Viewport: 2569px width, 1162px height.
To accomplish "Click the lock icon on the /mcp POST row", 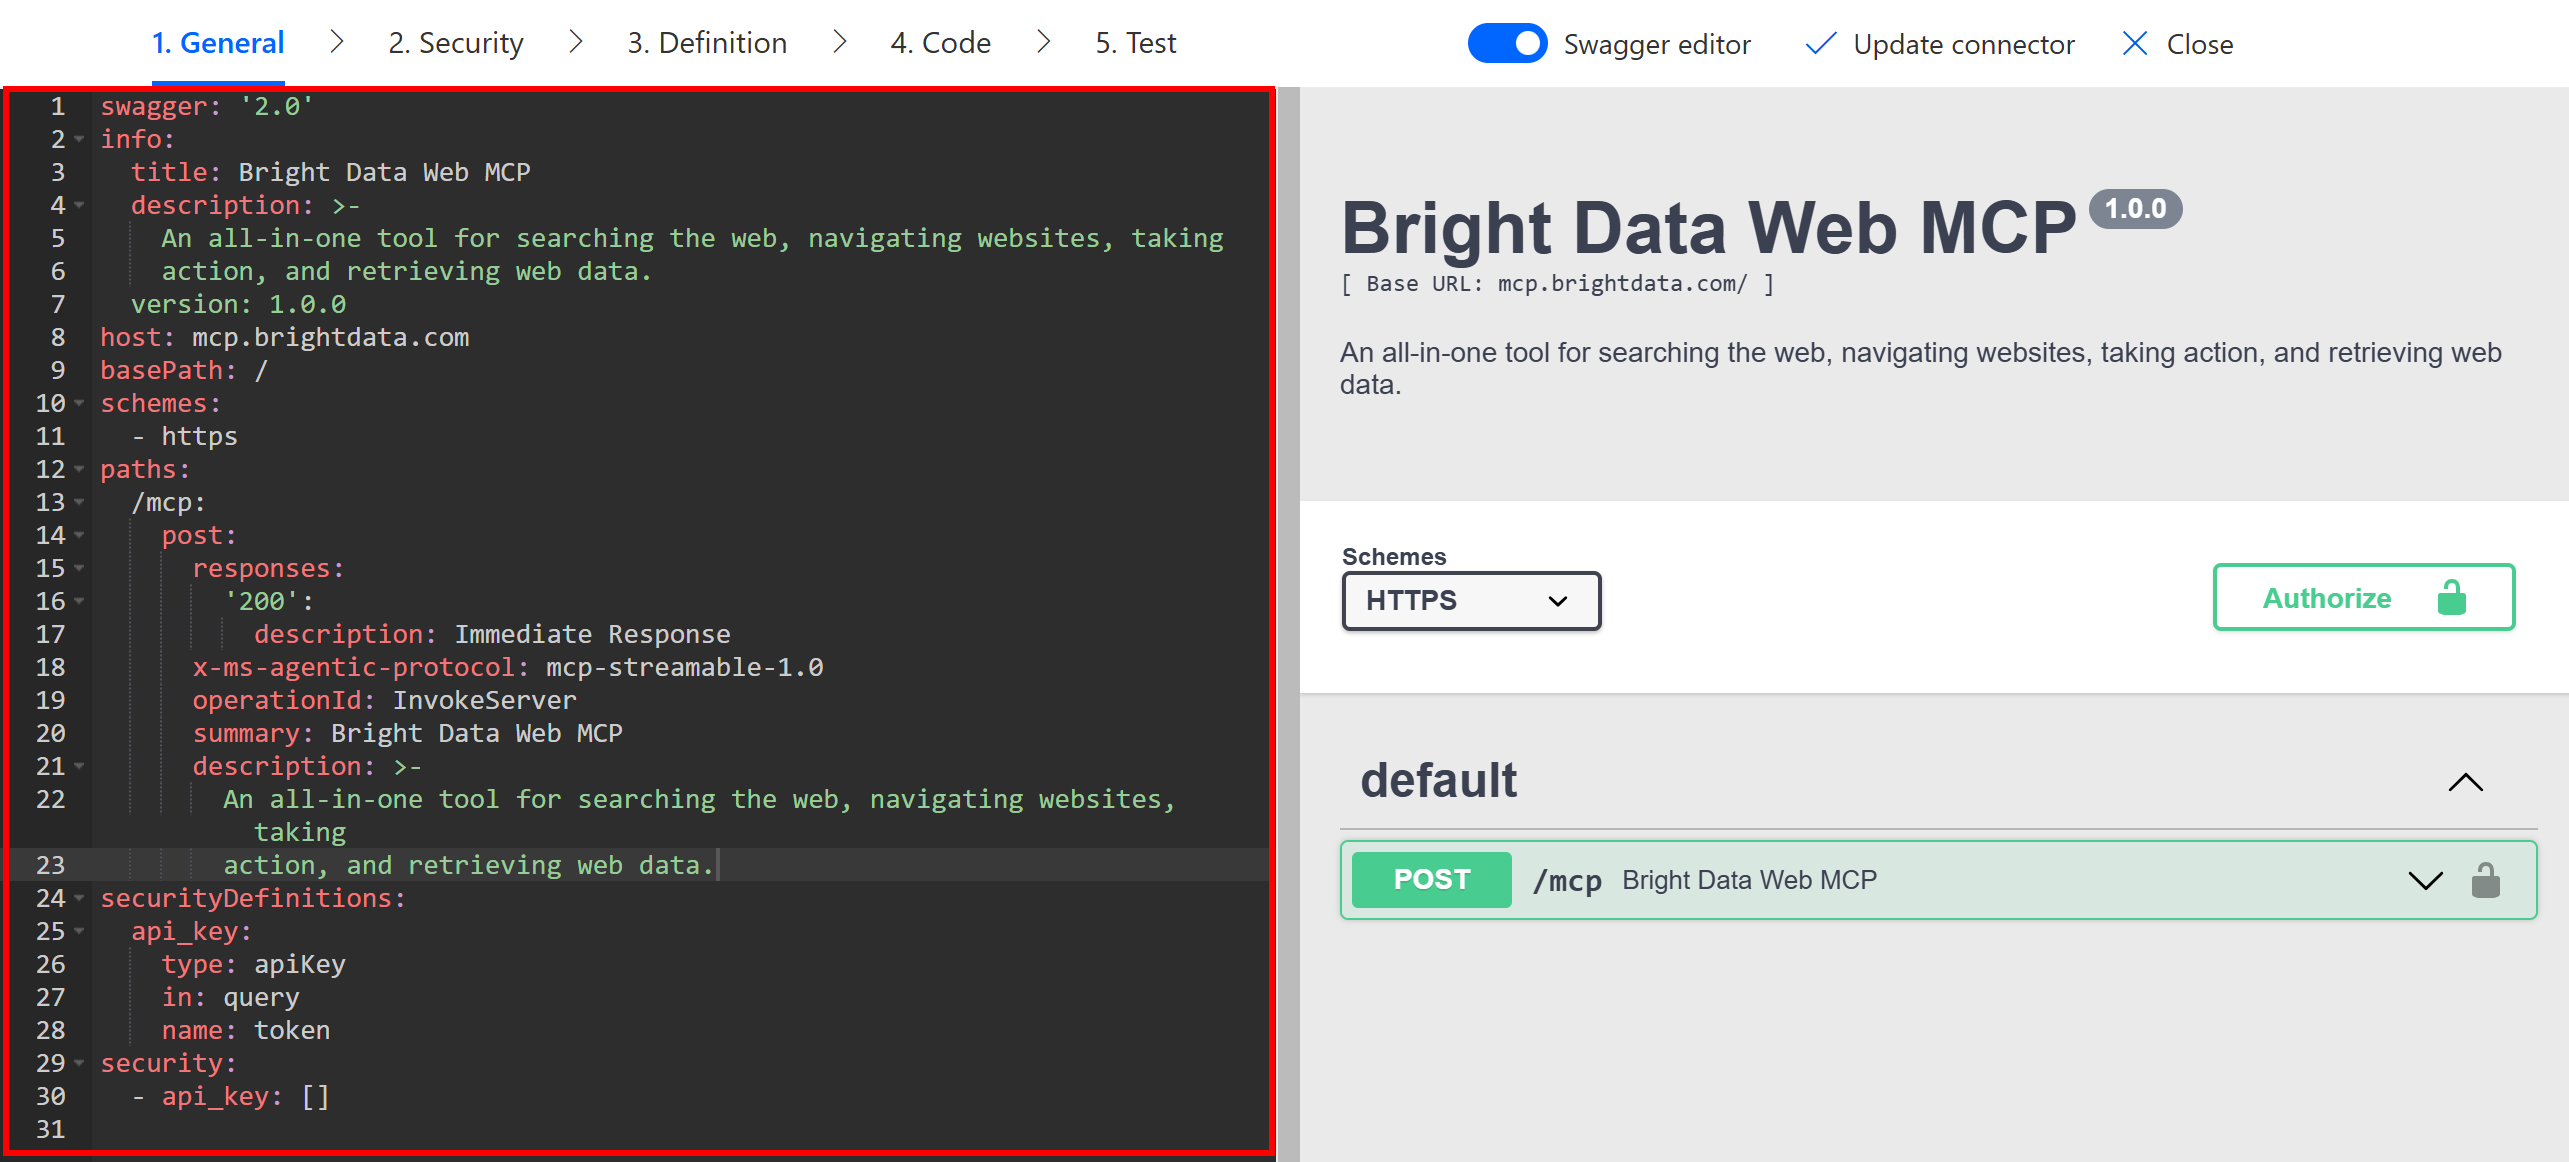I will tap(2487, 880).
